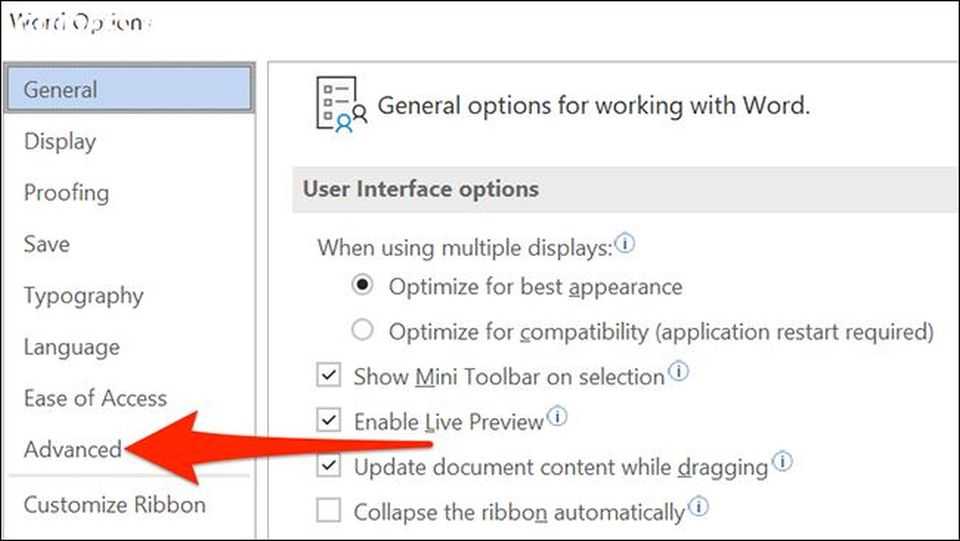Uncheck Update document content while dragging
The image size is (960, 541).
(x=329, y=466)
